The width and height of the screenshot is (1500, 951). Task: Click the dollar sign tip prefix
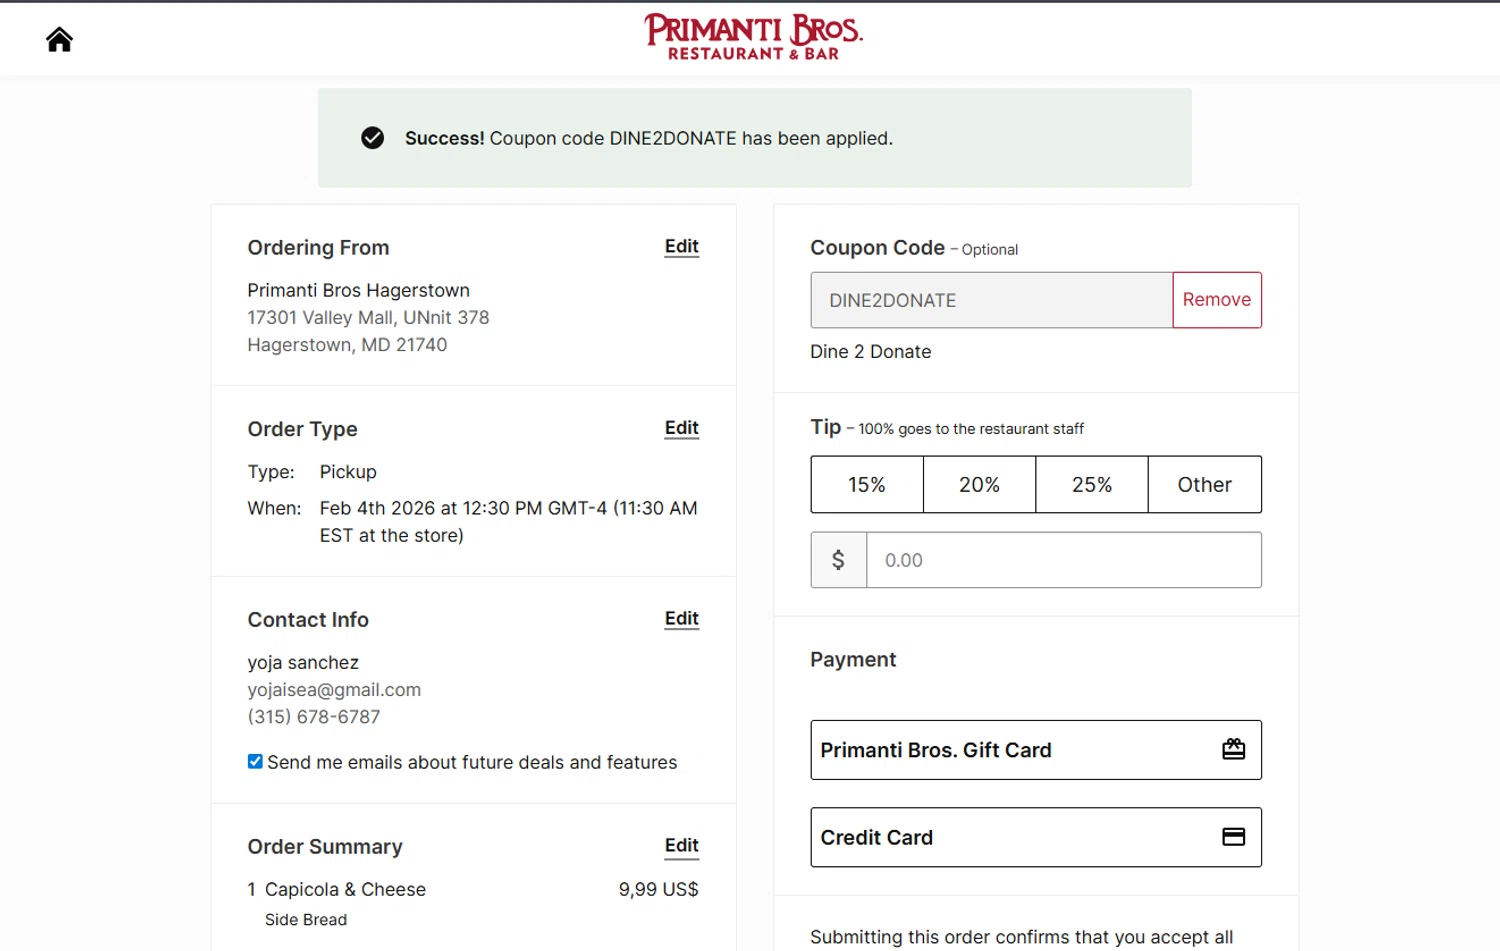click(x=838, y=560)
